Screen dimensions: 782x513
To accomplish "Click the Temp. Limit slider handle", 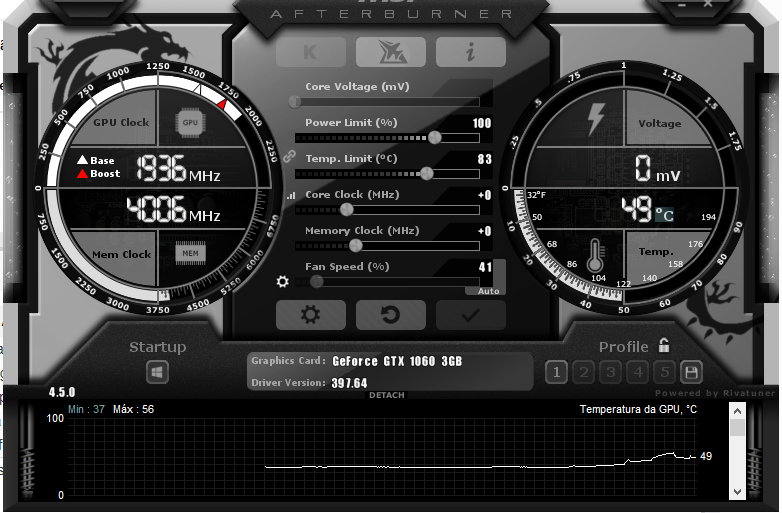I will (426, 173).
